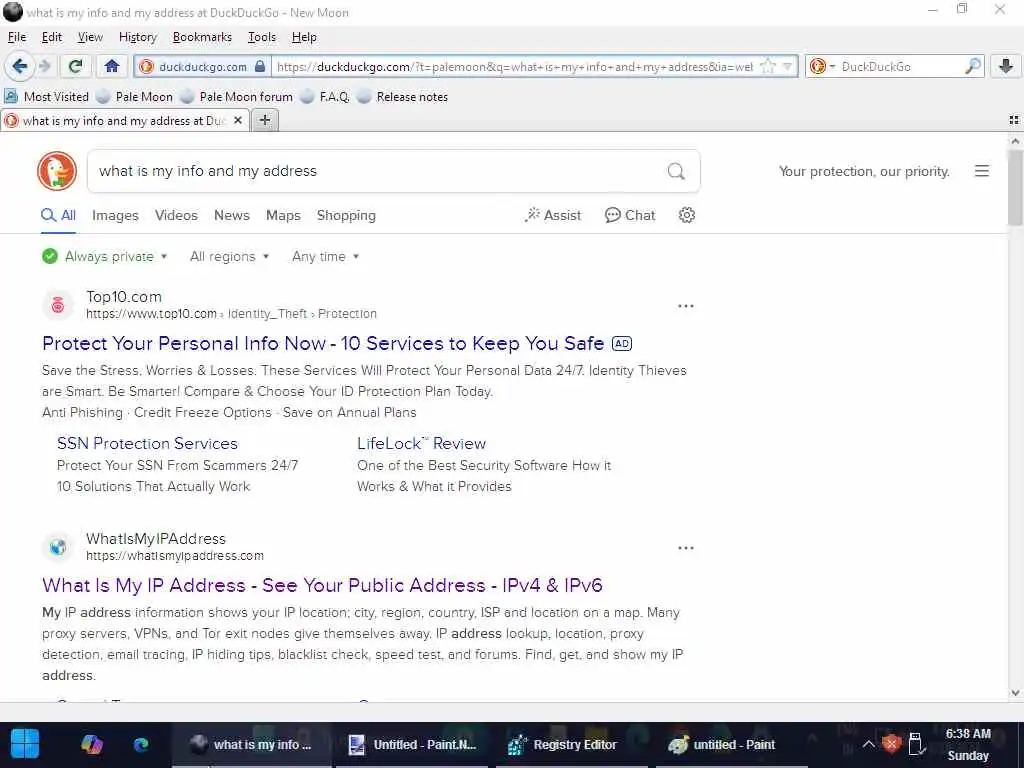Viewport: 1024px width, 768px height.
Task: Click the scrollbar down arrow
Action: [x=1015, y=693]
